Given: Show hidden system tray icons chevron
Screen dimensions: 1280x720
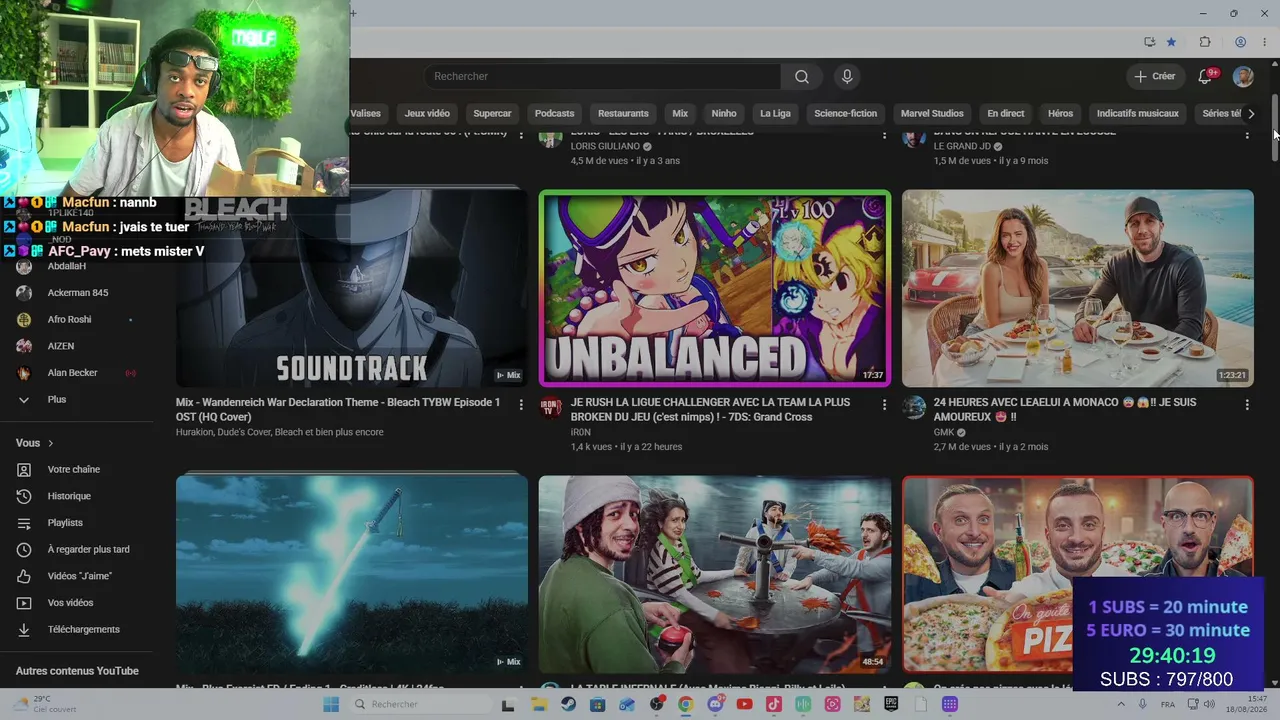Looking at the screenshot, I should [1120, 704].
